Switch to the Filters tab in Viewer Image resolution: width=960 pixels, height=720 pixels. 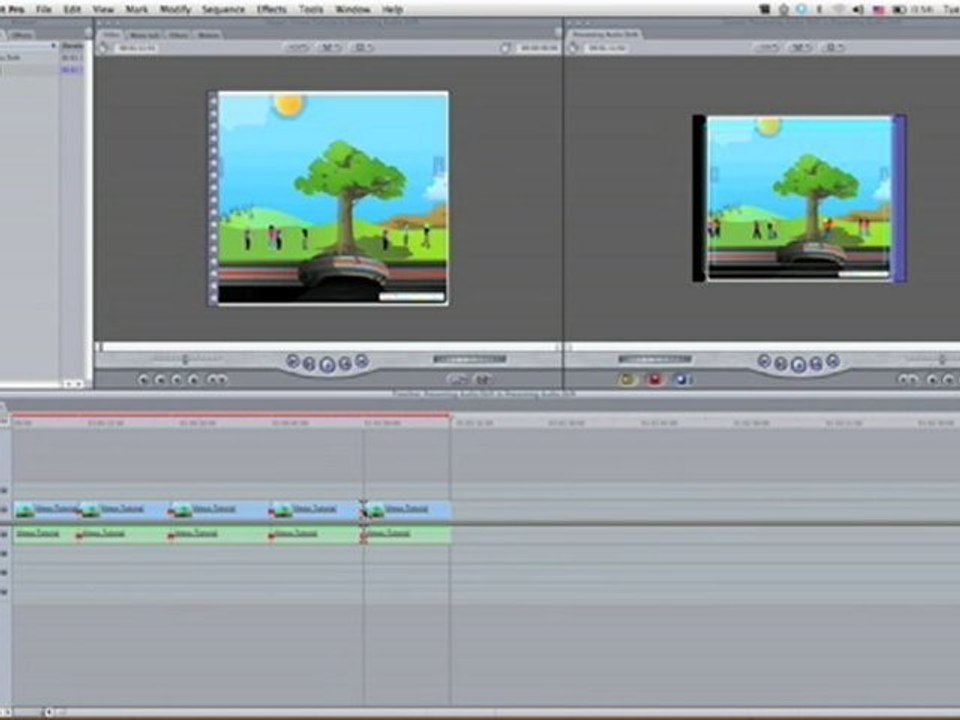(x=178, y=34)
